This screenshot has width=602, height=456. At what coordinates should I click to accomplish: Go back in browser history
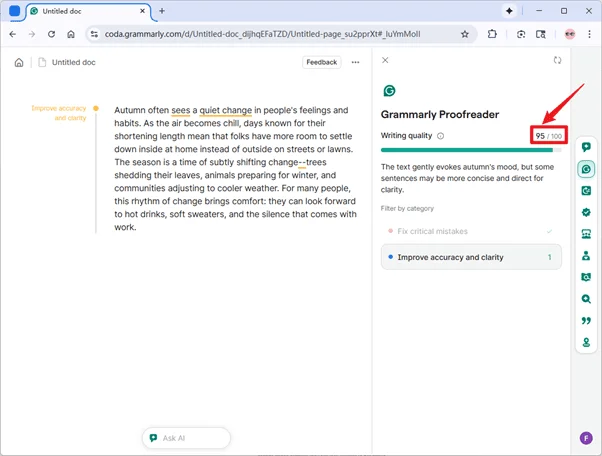13,34
